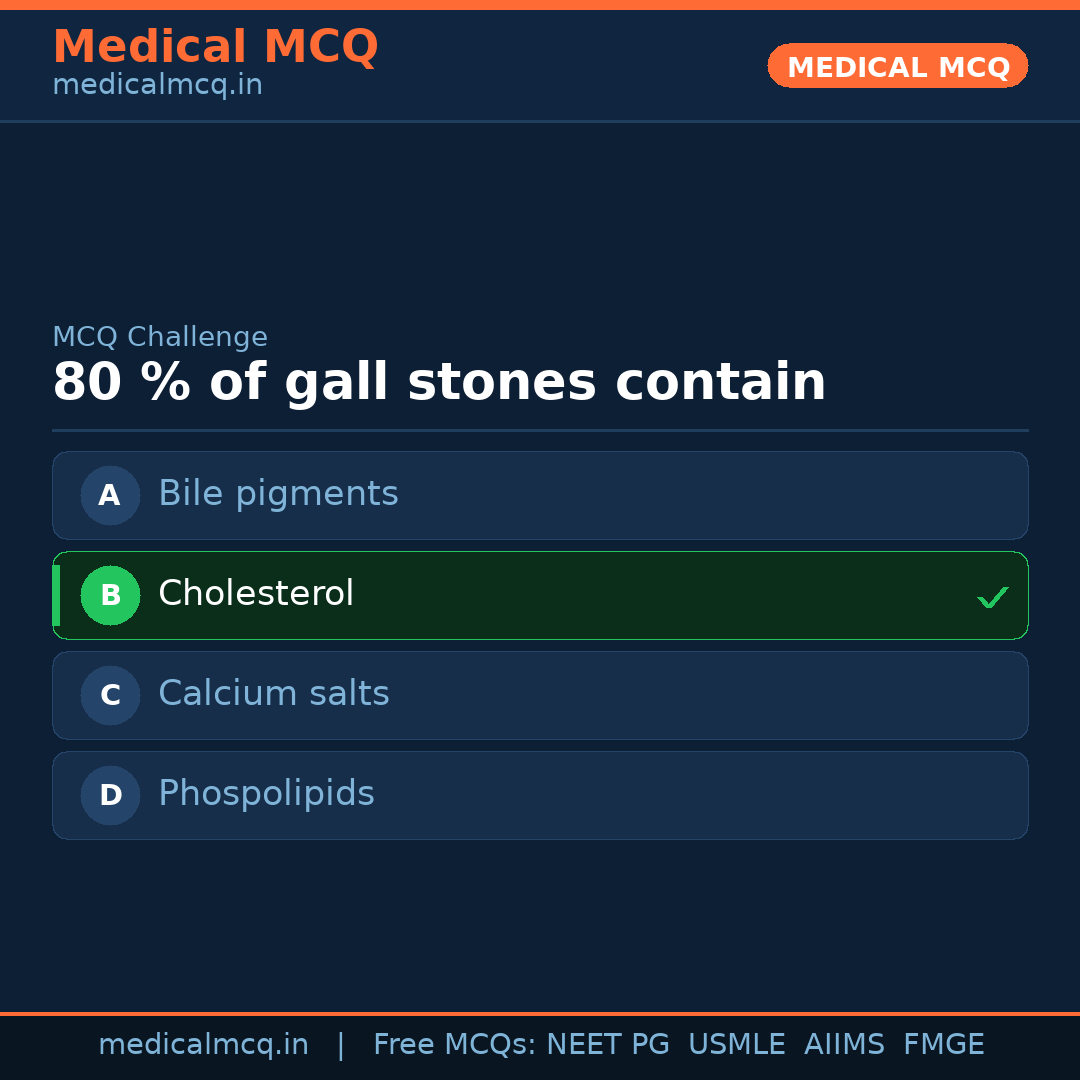
Task: Click the Free MCQs label in footer
Action: point(455,1045)
